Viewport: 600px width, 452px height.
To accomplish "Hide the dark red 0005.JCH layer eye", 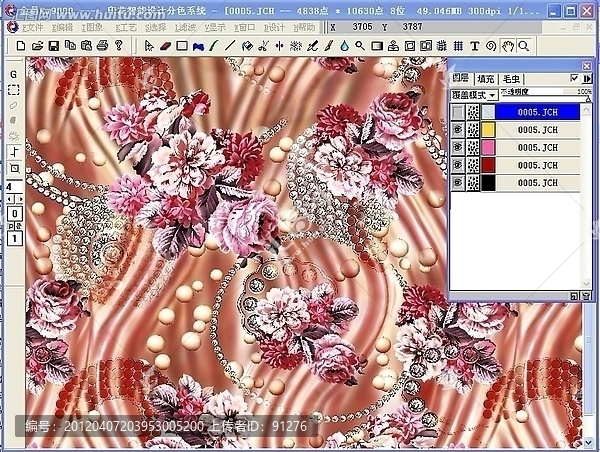I will [458, 165].
